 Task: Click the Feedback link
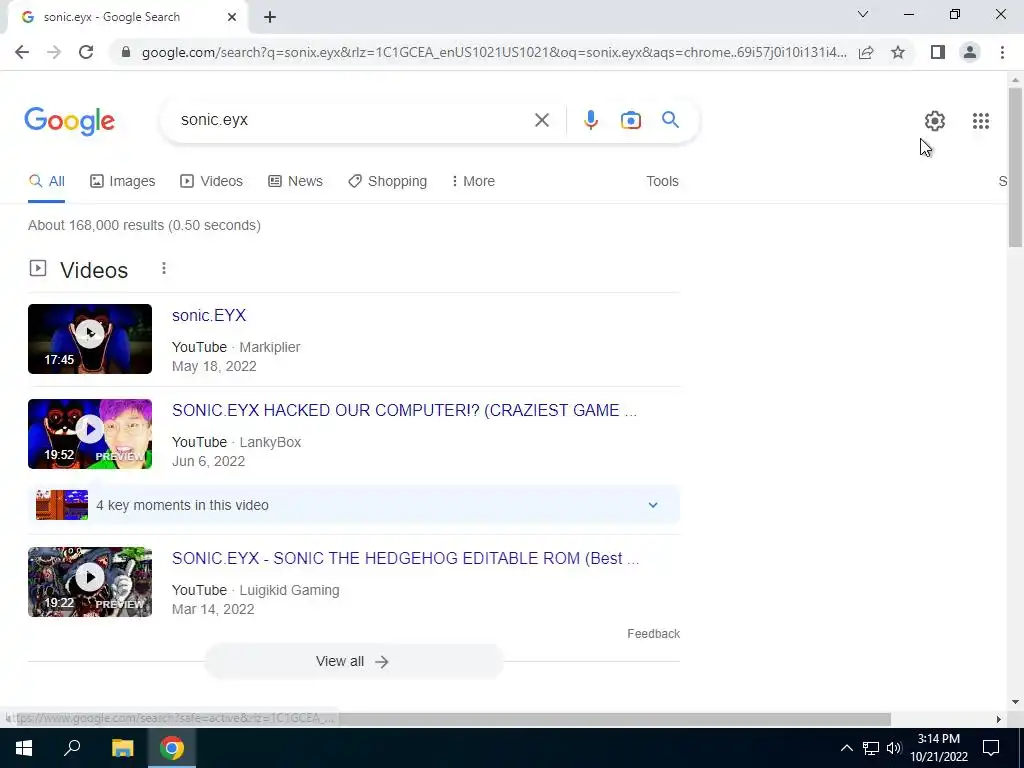coord(653,633)
